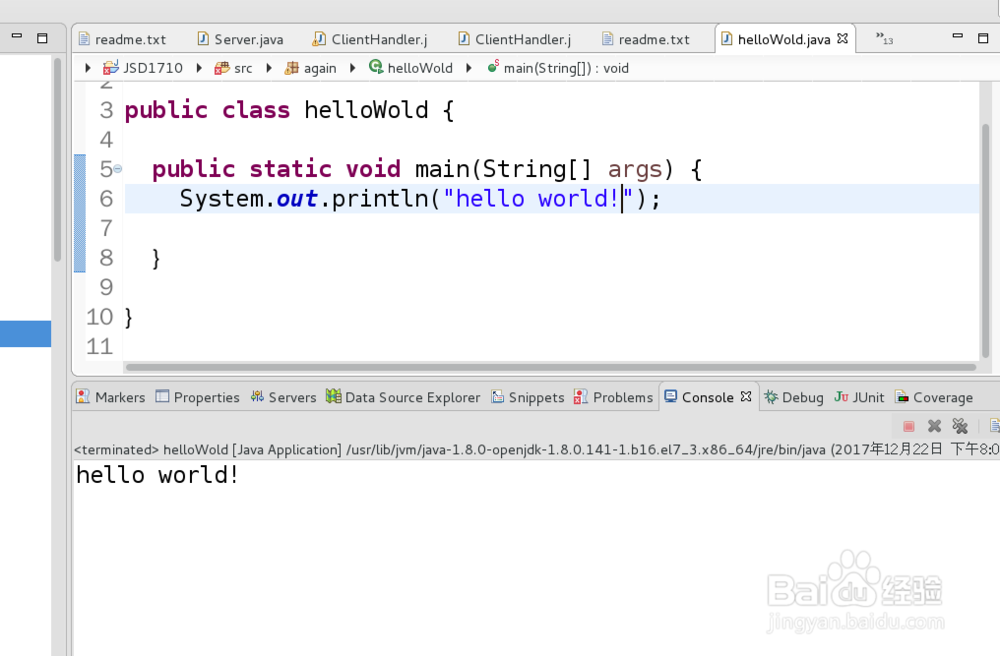The image size is (1000, 656).
Task: Open the Debug view tab
Action: (x=794, y=397)
